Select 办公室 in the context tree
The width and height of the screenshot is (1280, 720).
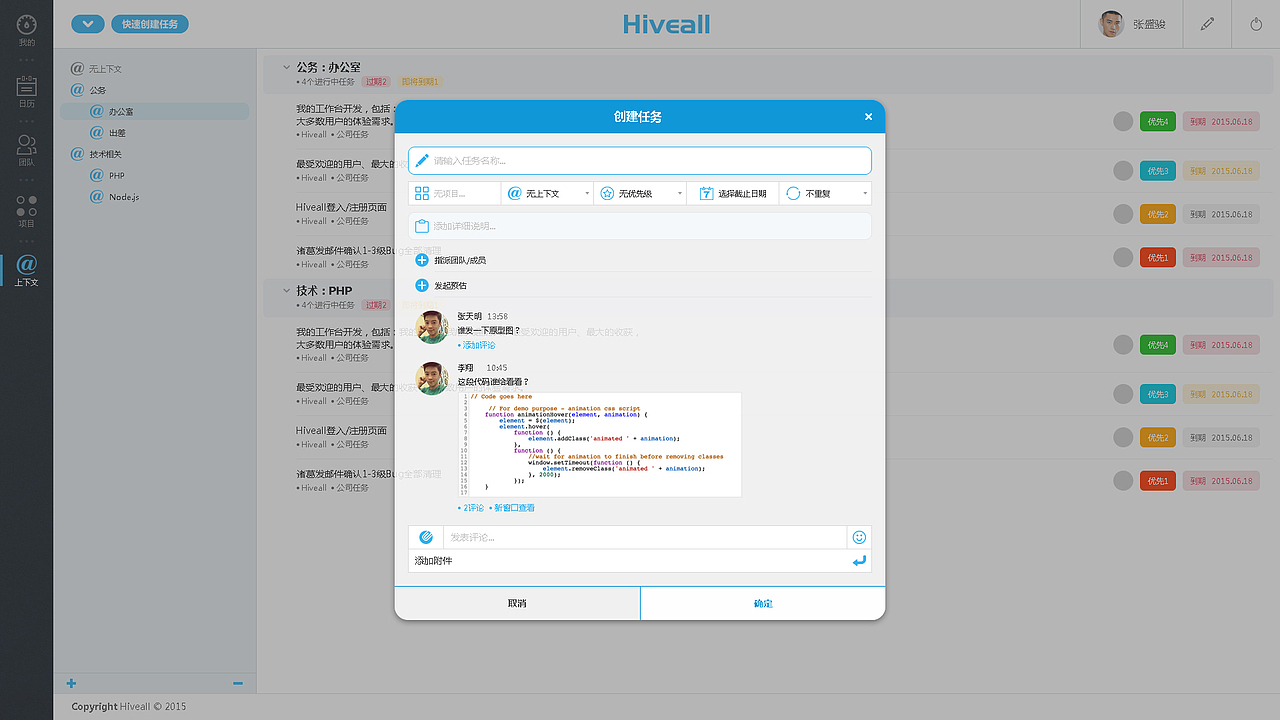point(154,111)
